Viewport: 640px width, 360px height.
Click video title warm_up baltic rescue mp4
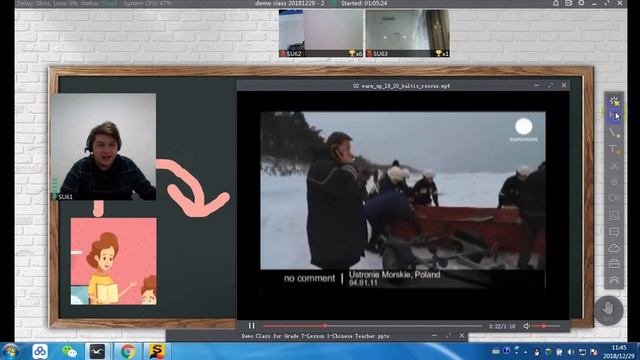tap(401, 86)
